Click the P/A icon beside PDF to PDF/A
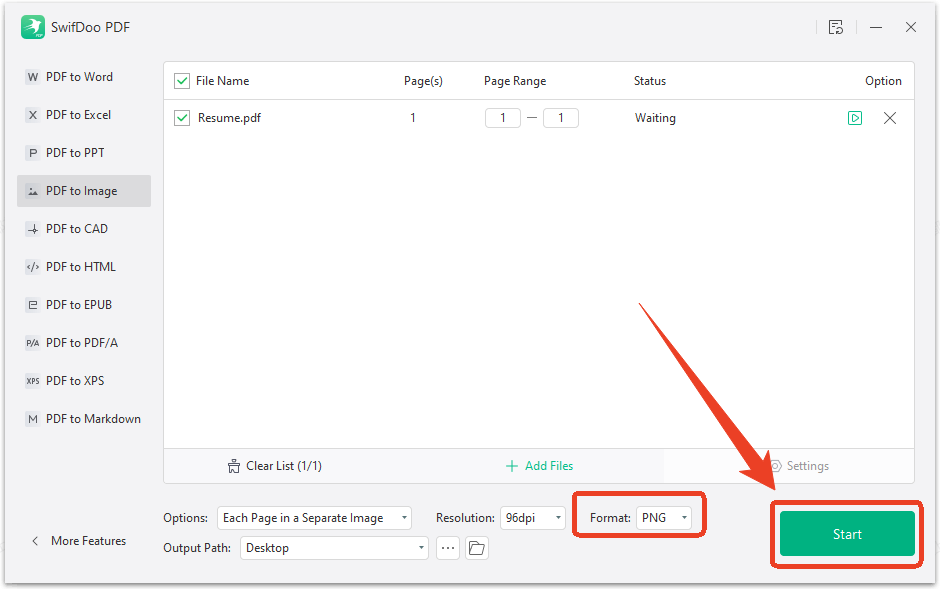 point(33,343)
